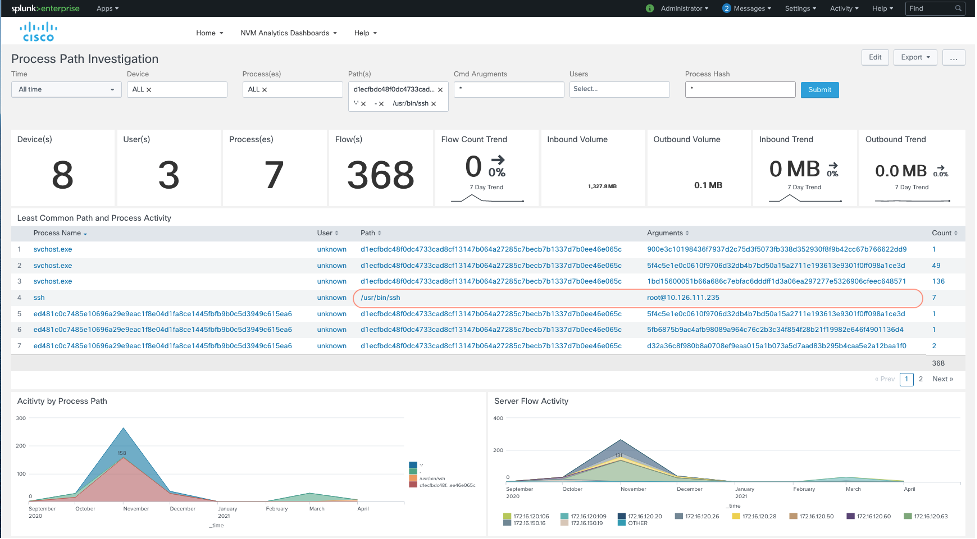Open the more options ellipsis button
Image resolution: width=977 pixels, height=539 pixels.
(x=953, y=57)
